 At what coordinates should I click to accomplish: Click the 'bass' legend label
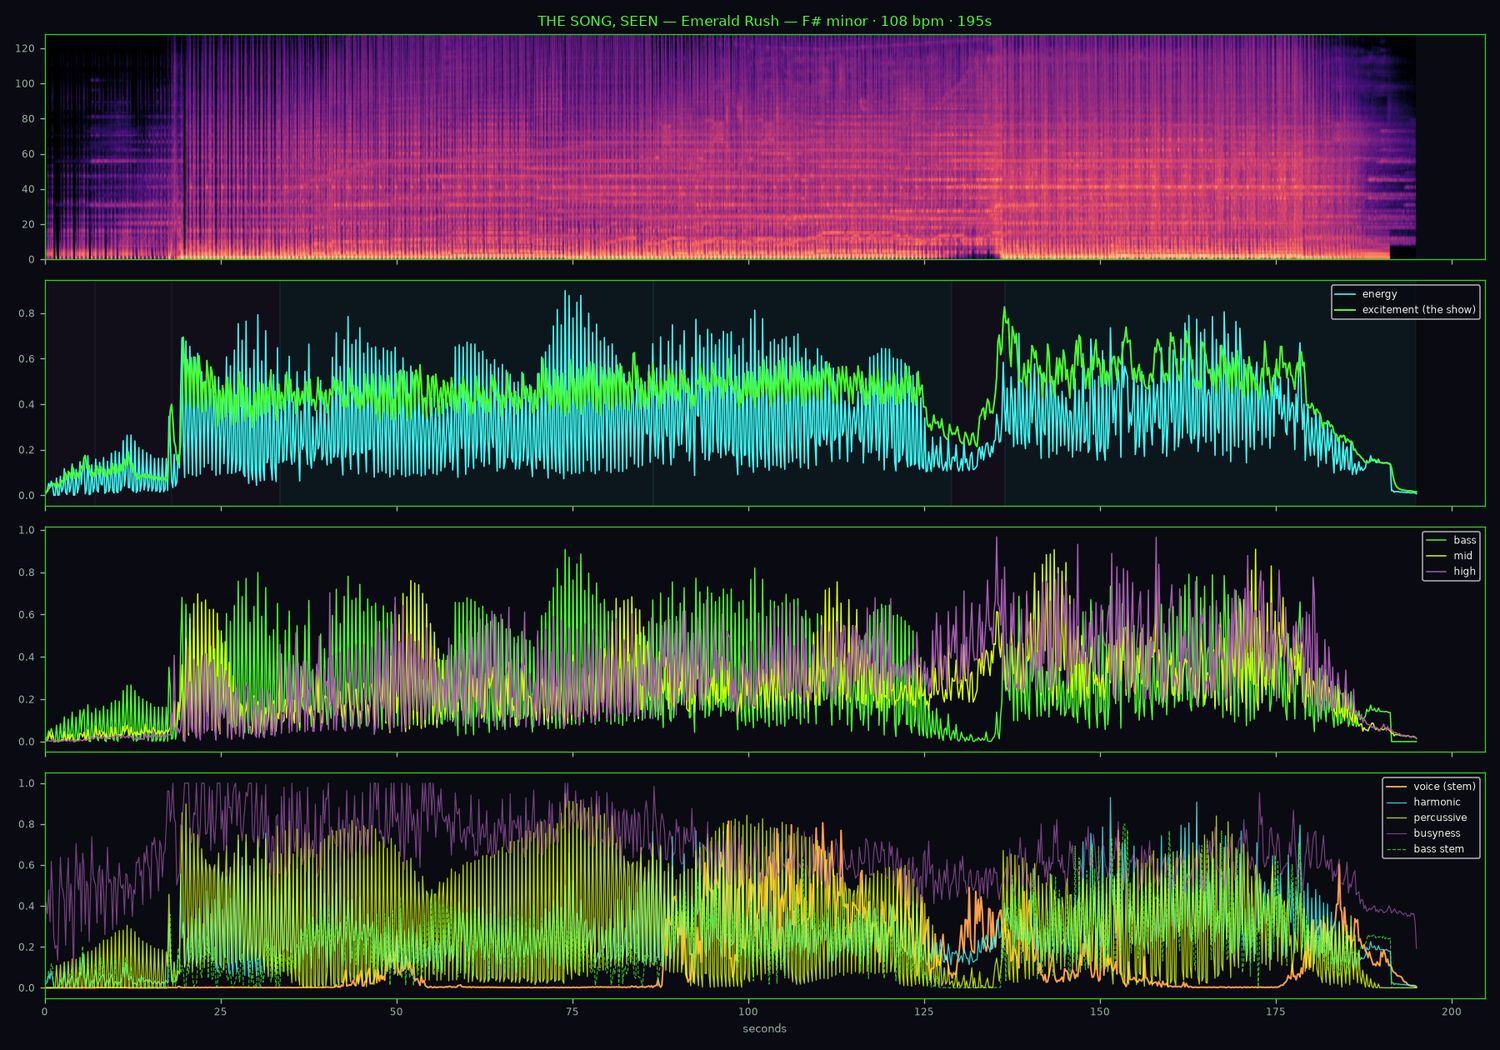pos(1464,540)
